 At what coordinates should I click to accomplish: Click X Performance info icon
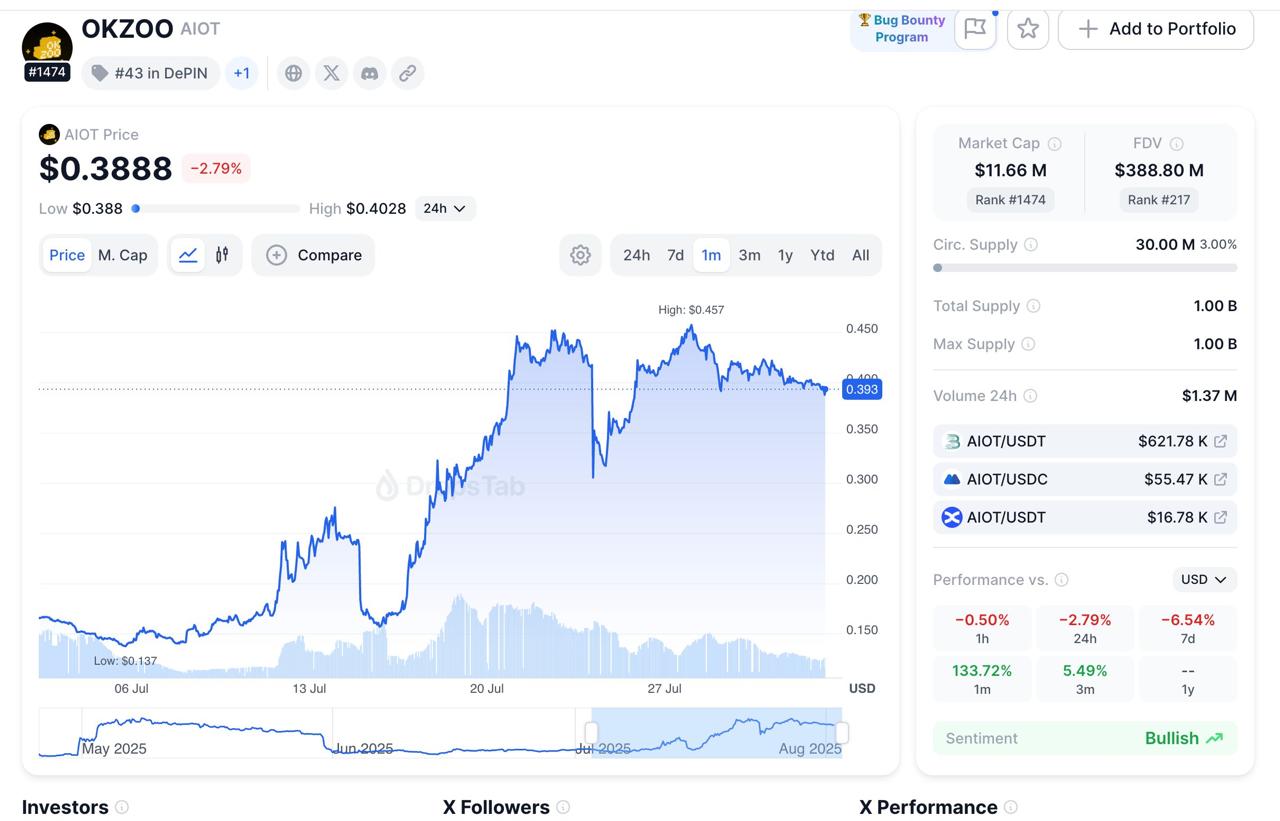(1011, 807)
